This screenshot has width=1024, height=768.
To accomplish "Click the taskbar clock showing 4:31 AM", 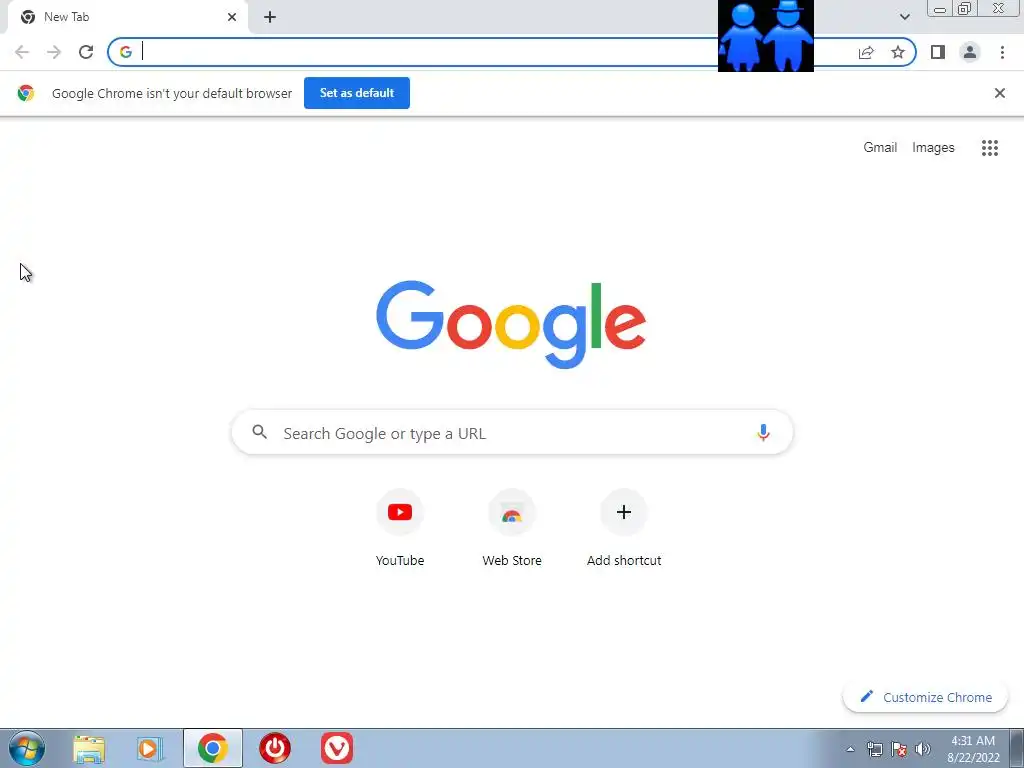I will click(973, 749).
